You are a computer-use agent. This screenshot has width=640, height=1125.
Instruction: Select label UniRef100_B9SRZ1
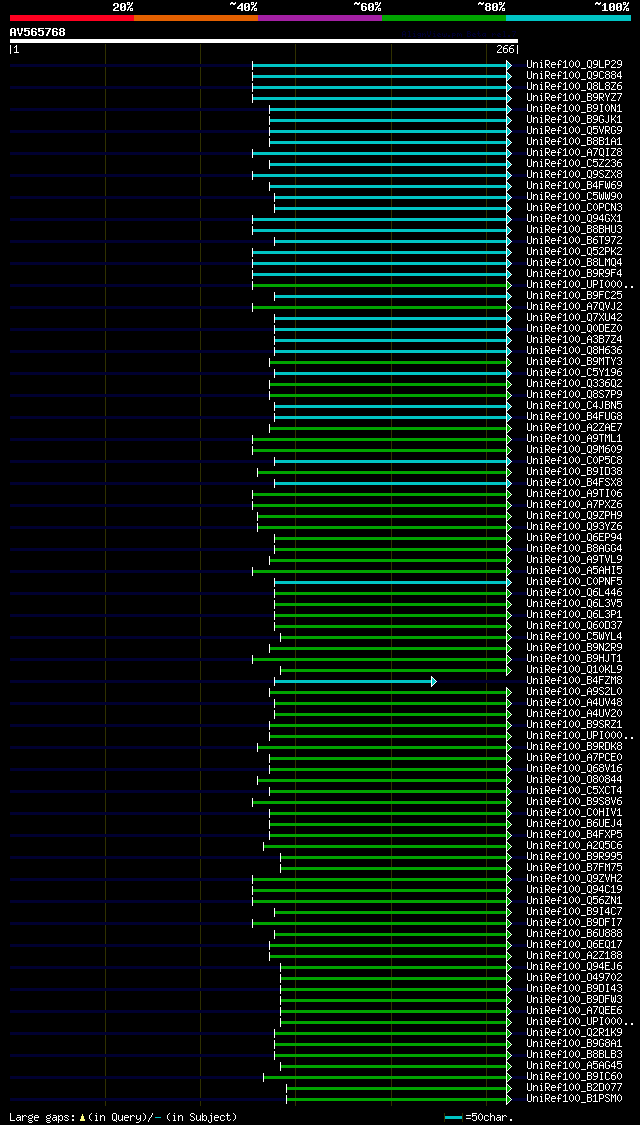[x=574, y=725]
